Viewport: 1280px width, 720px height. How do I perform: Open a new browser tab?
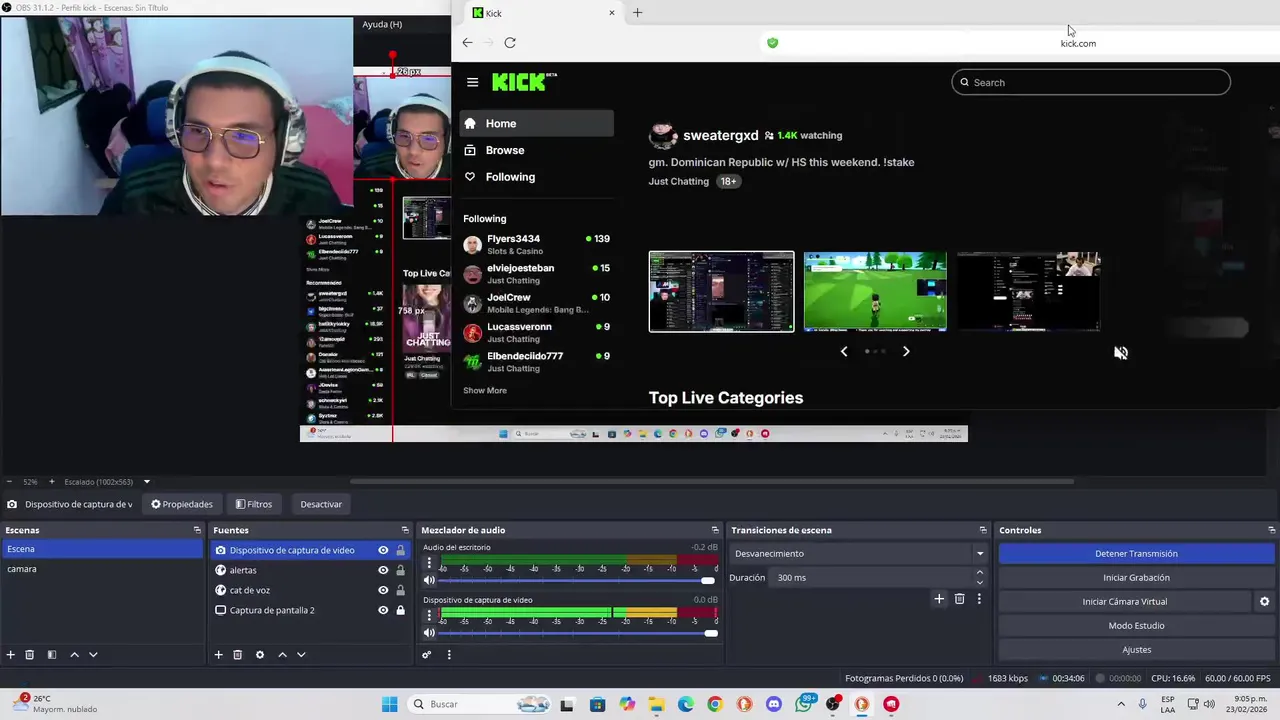tap(638, 13)
